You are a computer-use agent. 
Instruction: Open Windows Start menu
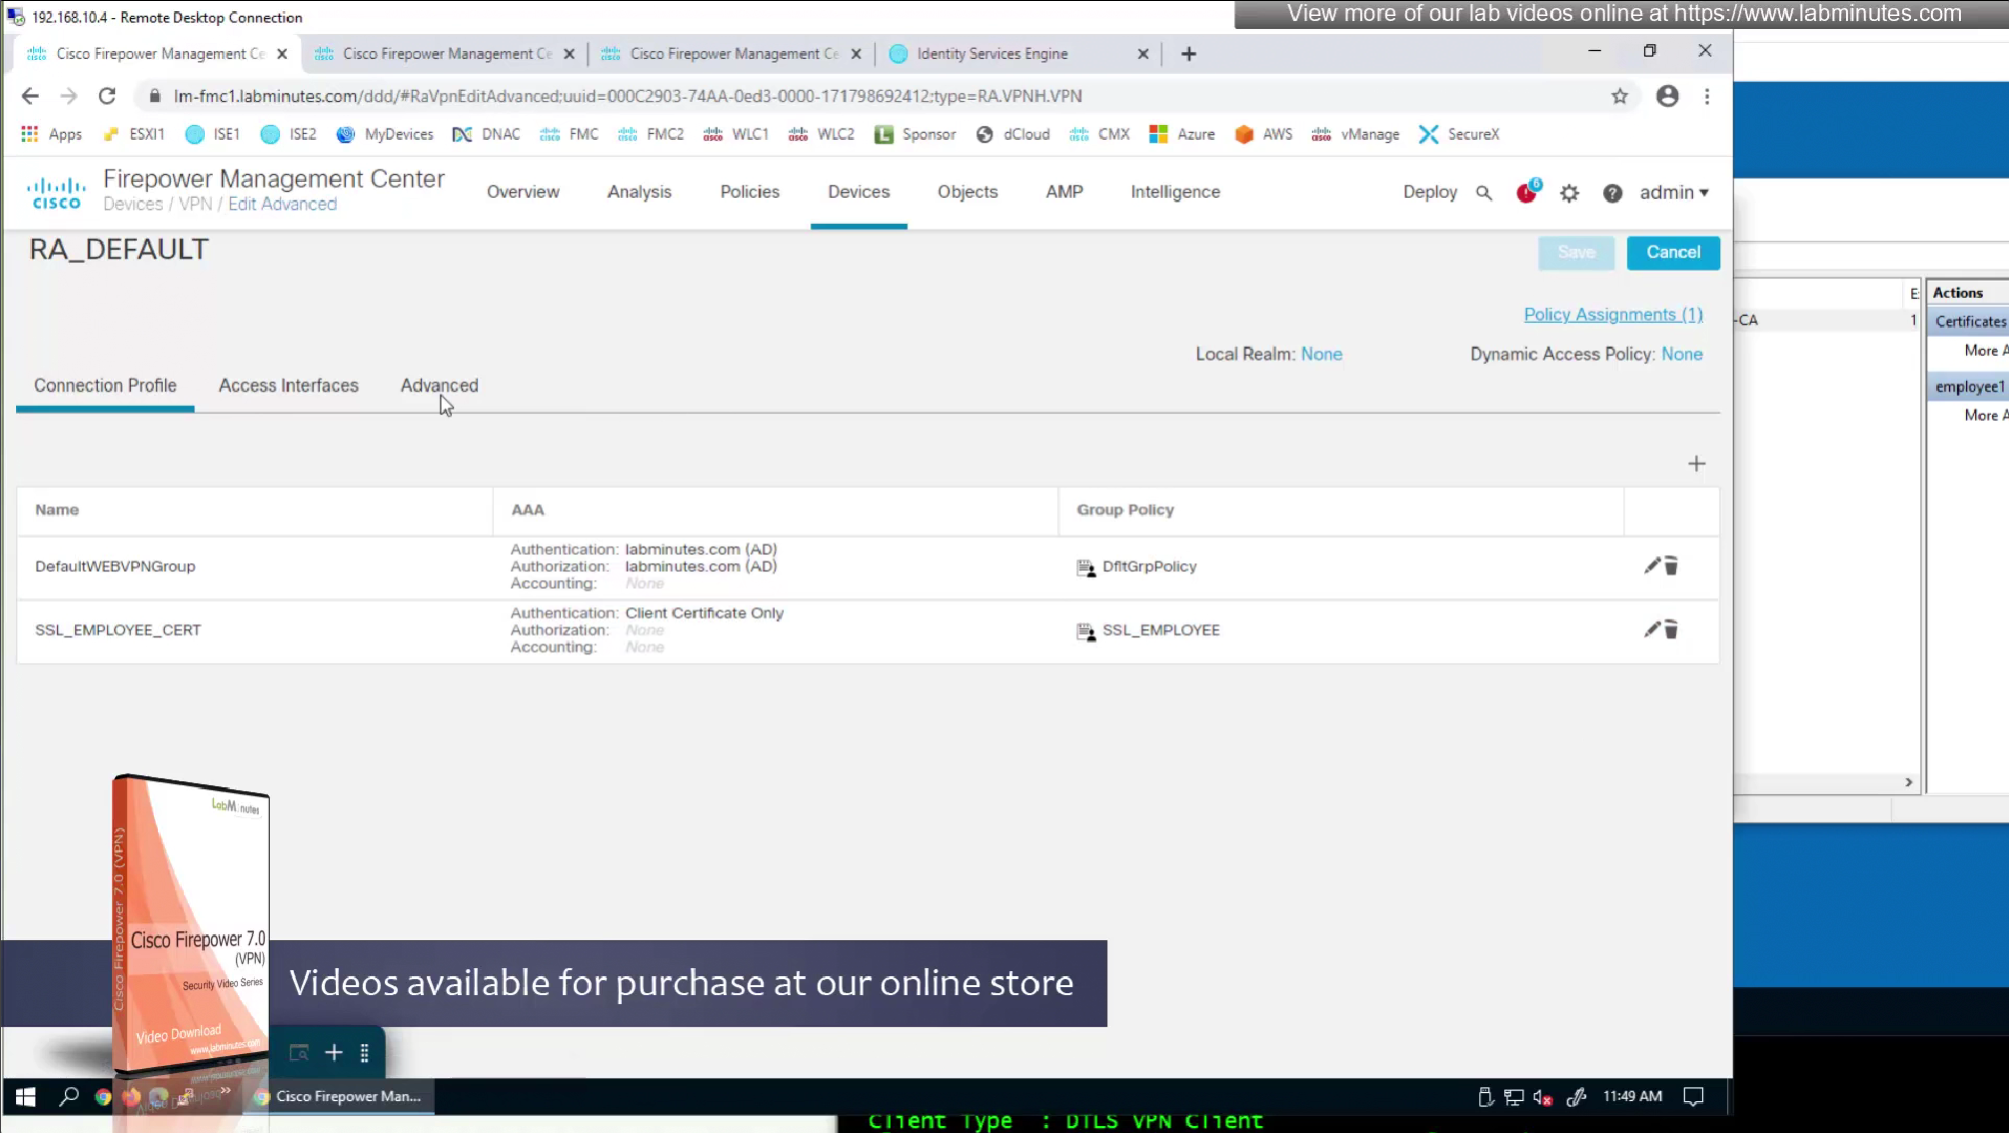click(x=26, y=1097)
